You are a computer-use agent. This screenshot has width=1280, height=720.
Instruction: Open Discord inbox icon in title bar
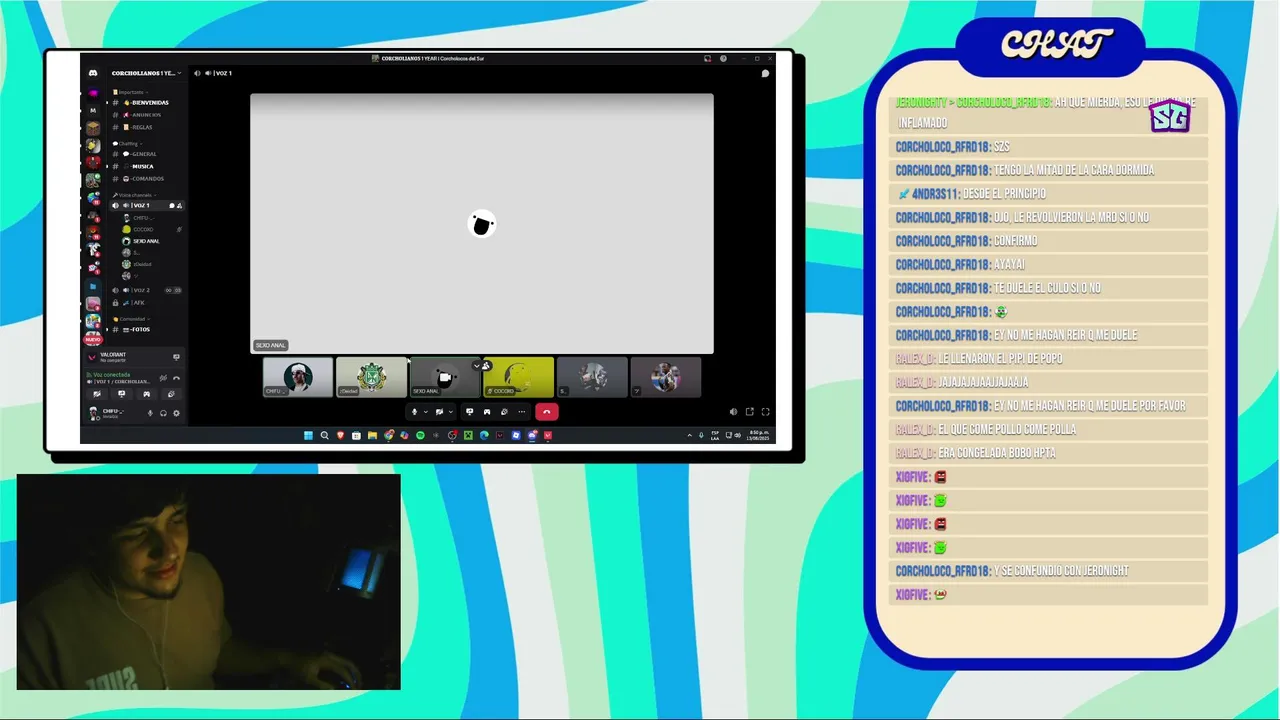[x=708, y=58]
